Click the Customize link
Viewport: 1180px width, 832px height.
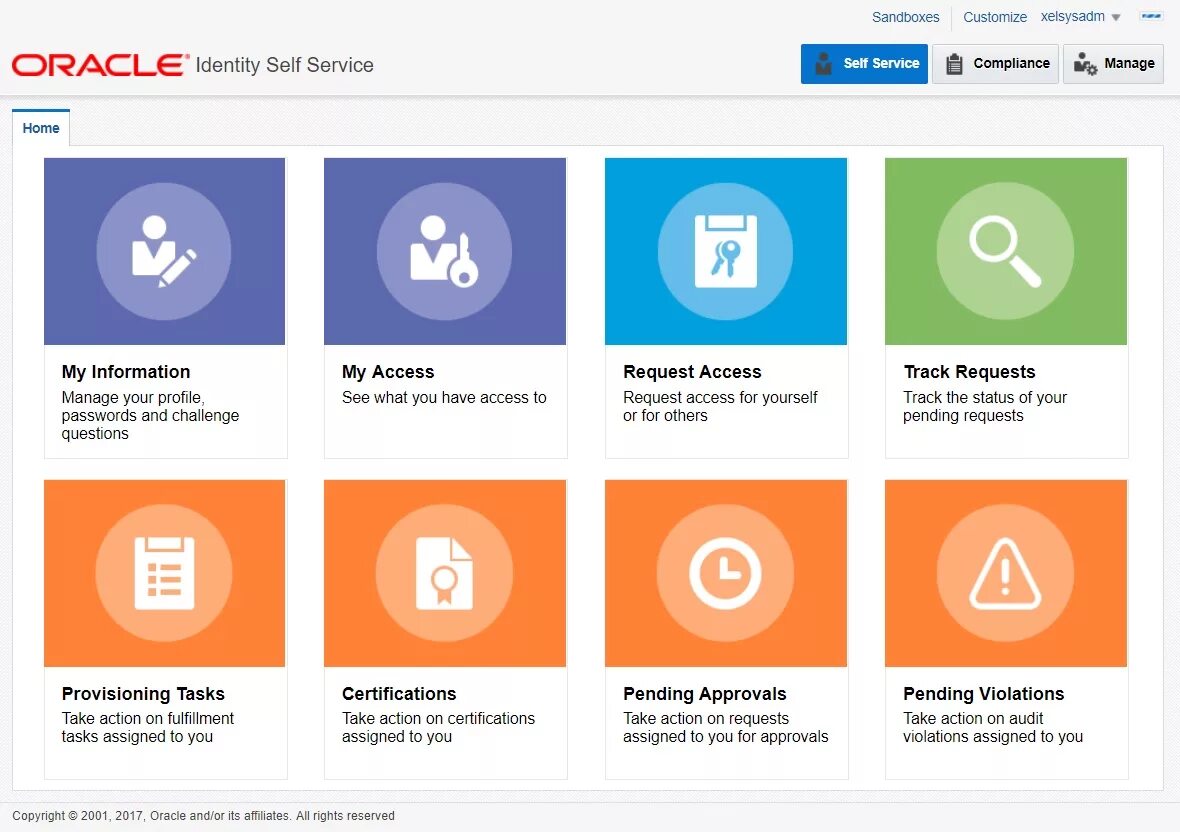[x=995, y=17]
